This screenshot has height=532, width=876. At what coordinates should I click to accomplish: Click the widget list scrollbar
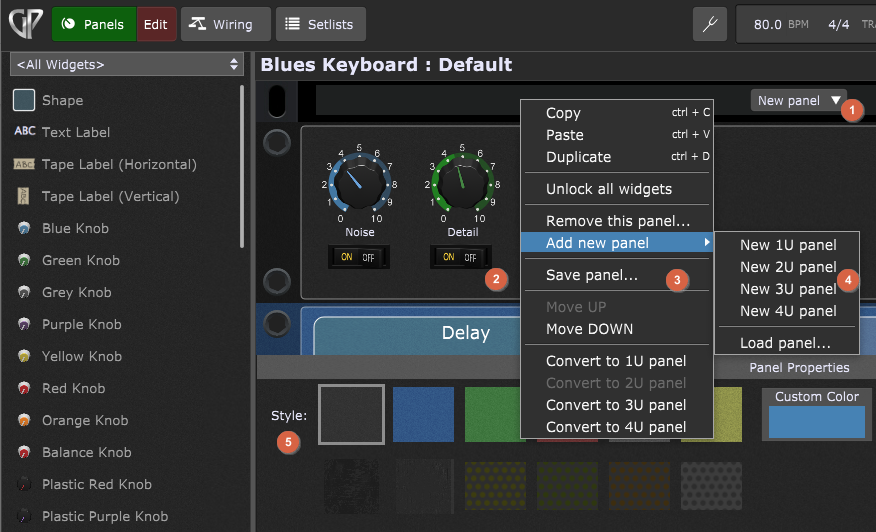pos(241,166)
